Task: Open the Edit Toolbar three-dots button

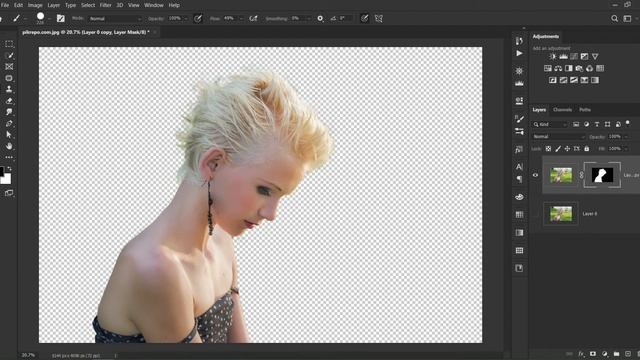Action: (x=9, y=157)
